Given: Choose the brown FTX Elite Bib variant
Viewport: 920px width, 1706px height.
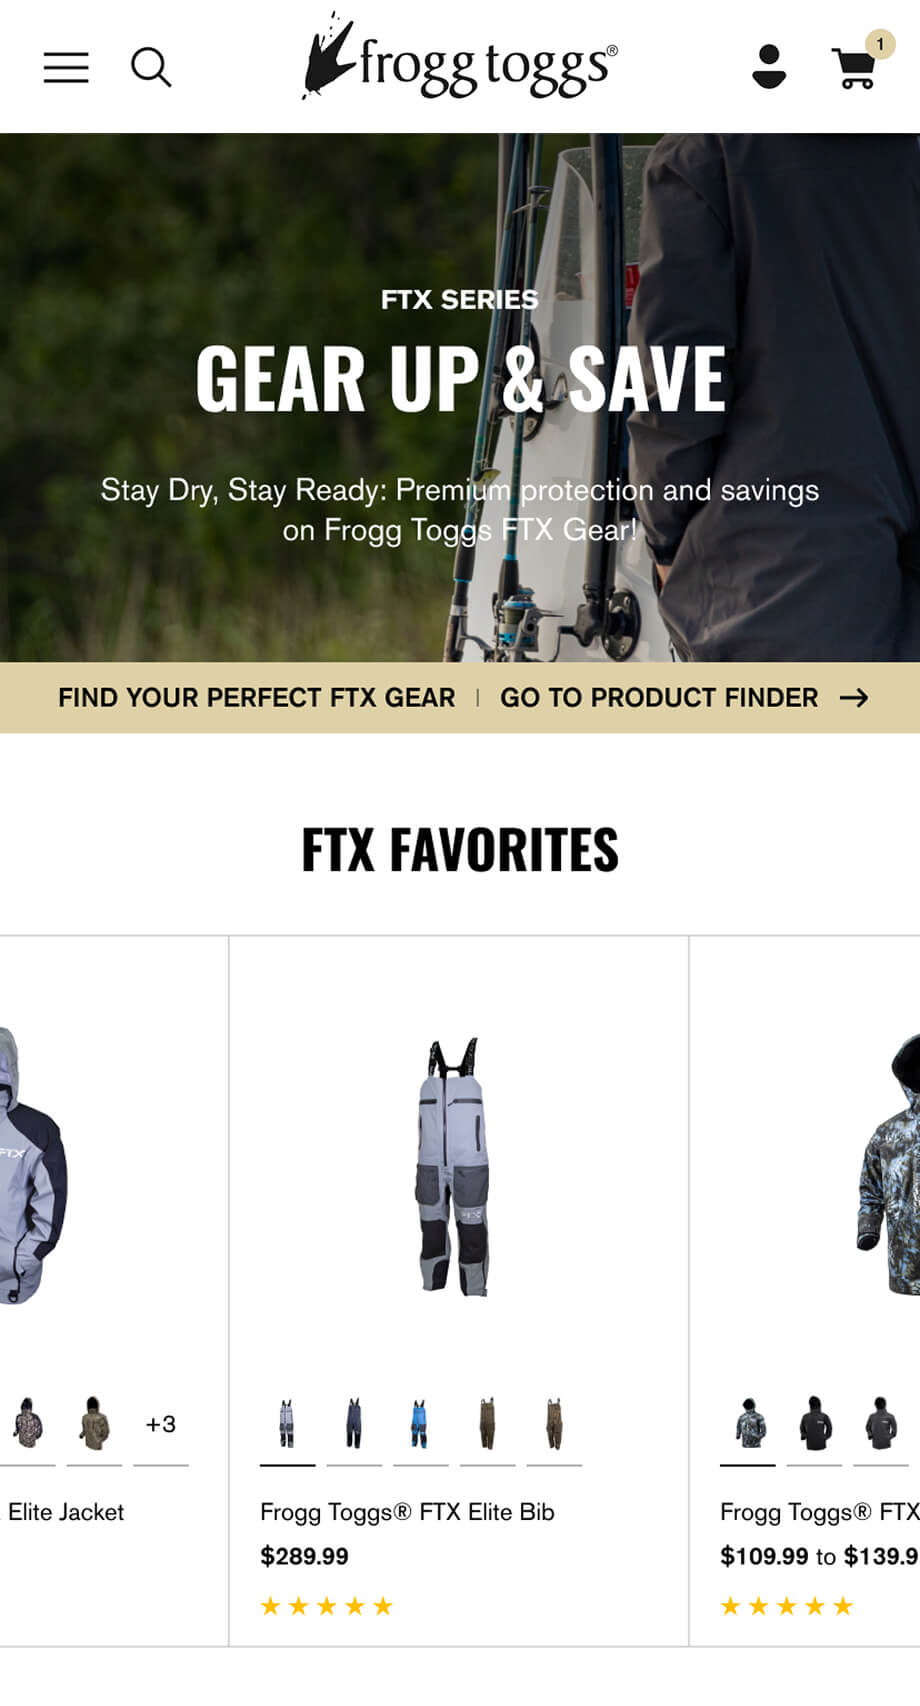Looking at the screenshot, I should [x=487, y=1423].
